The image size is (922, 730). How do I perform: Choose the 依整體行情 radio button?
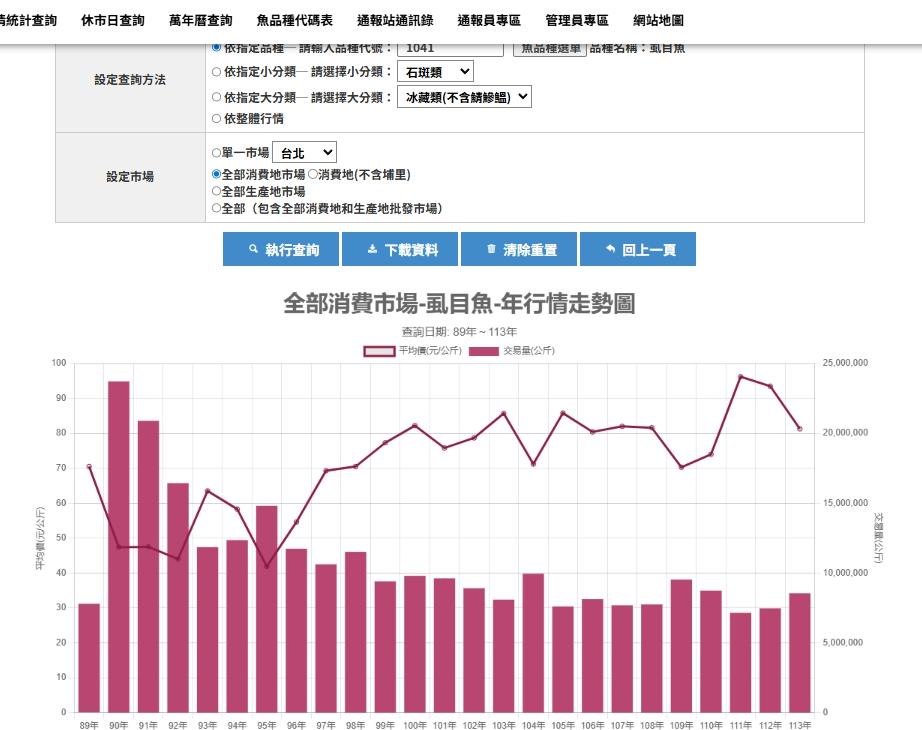tap(217, 119)
